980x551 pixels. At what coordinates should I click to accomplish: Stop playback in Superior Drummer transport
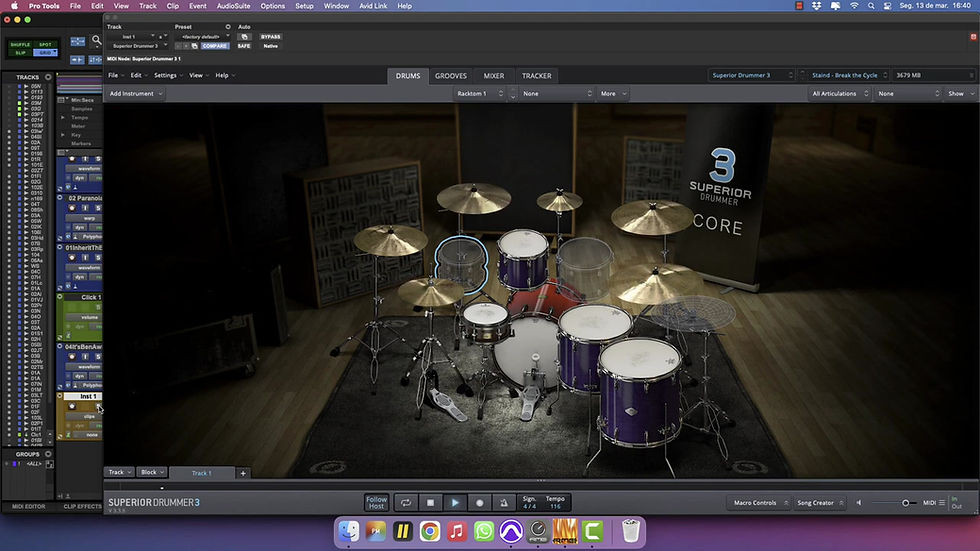(x=430, y=502)
